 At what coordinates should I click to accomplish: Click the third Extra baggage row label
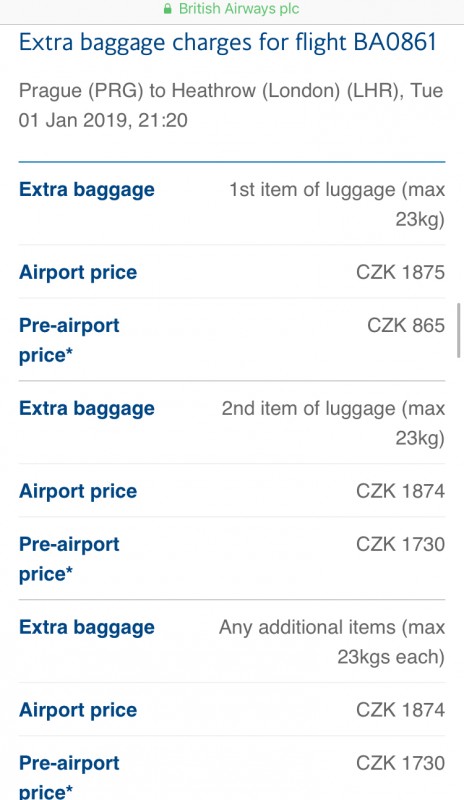87,627
